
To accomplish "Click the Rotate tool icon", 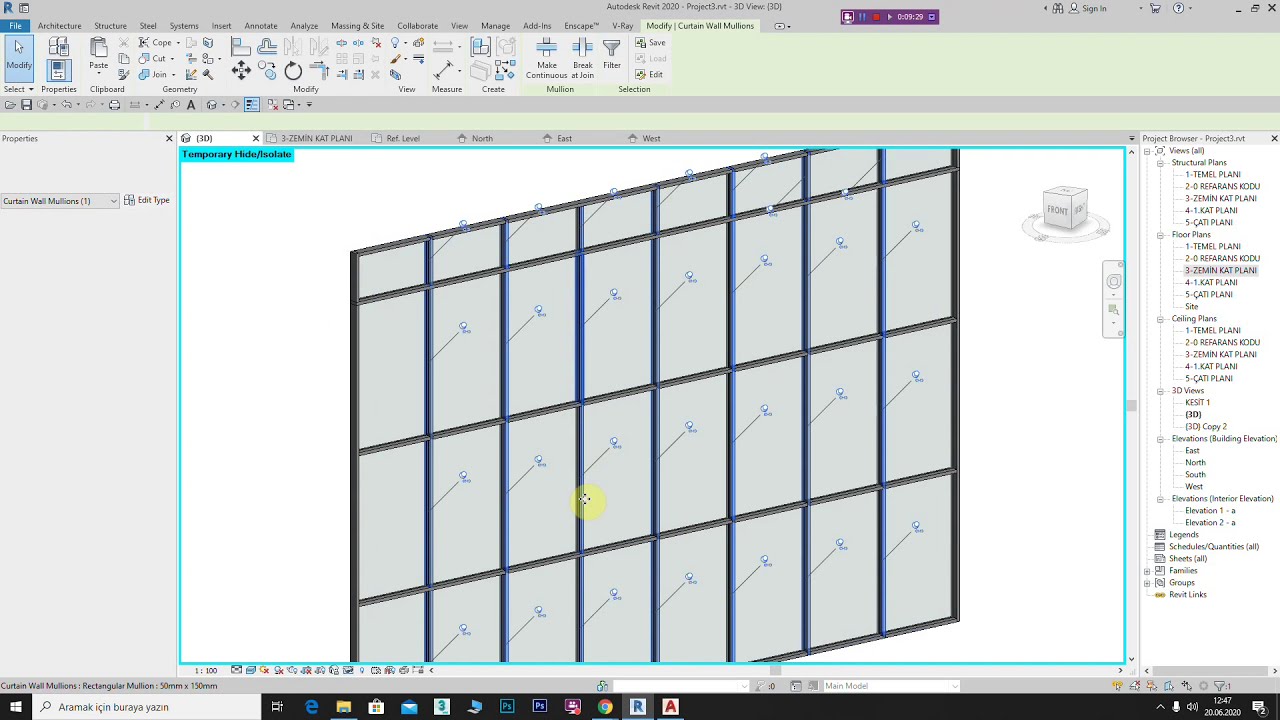I will click(x=293, y=70).
